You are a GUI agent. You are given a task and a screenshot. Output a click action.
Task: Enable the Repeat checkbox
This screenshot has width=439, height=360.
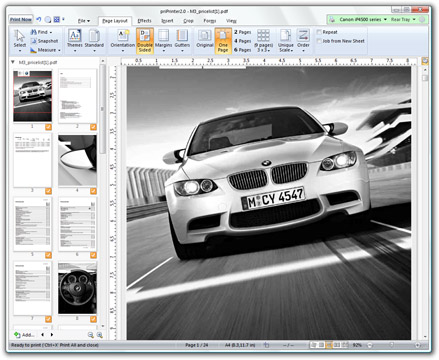(x=319, y=32)
